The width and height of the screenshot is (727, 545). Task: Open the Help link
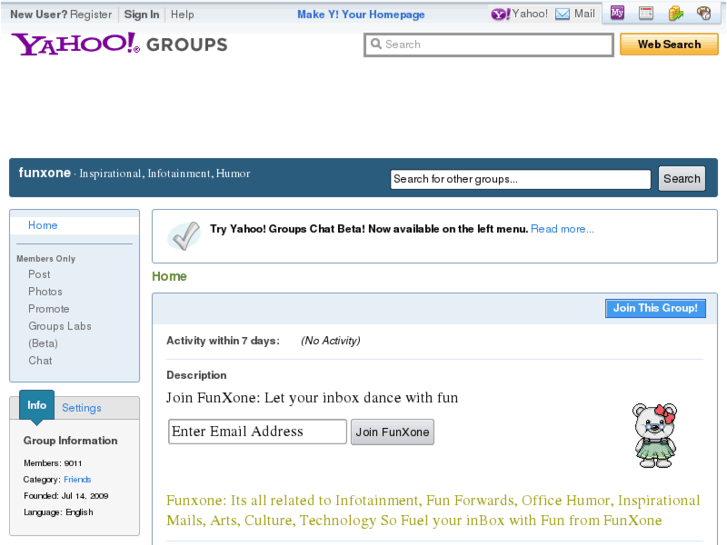point(182,14)
